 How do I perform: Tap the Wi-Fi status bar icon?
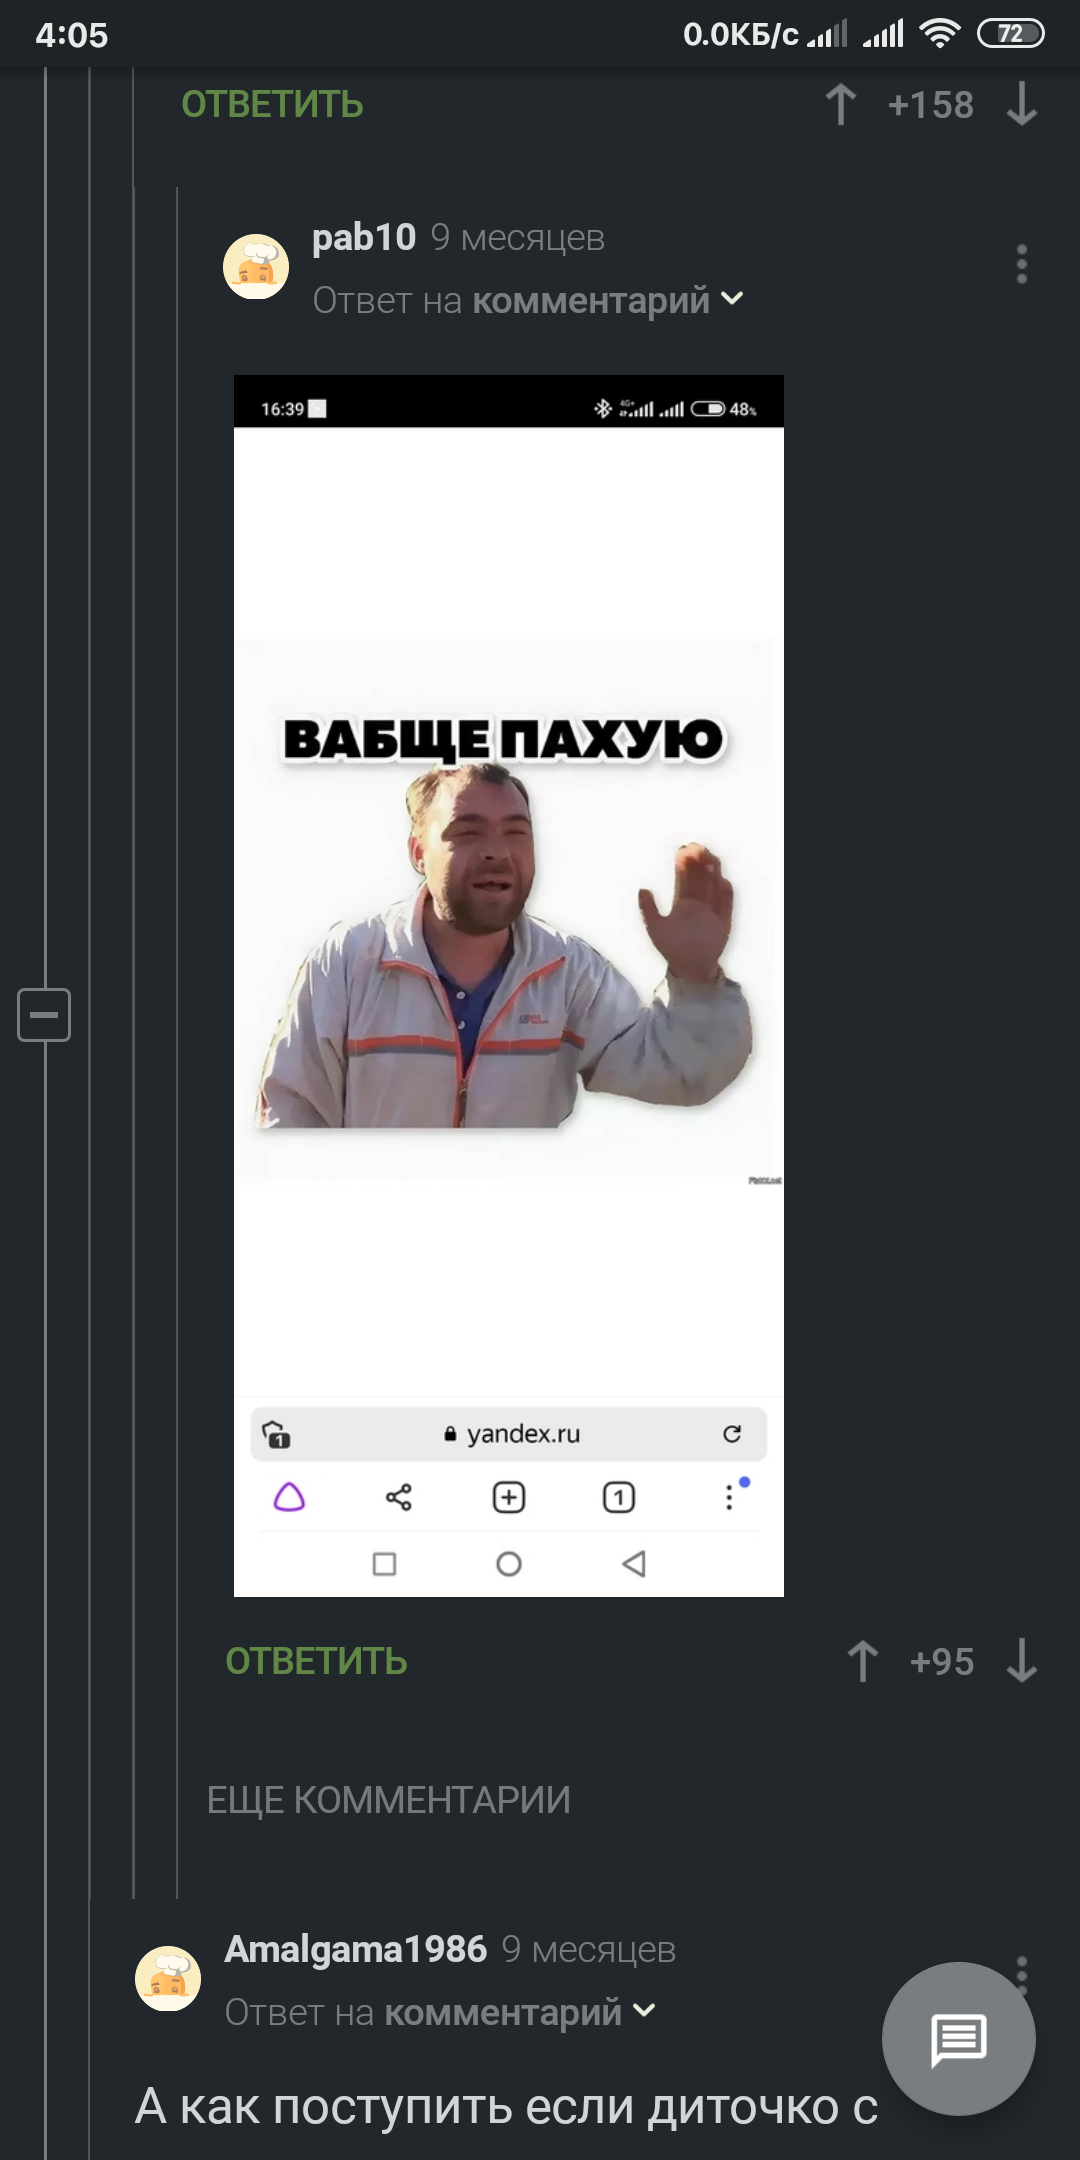939,34
